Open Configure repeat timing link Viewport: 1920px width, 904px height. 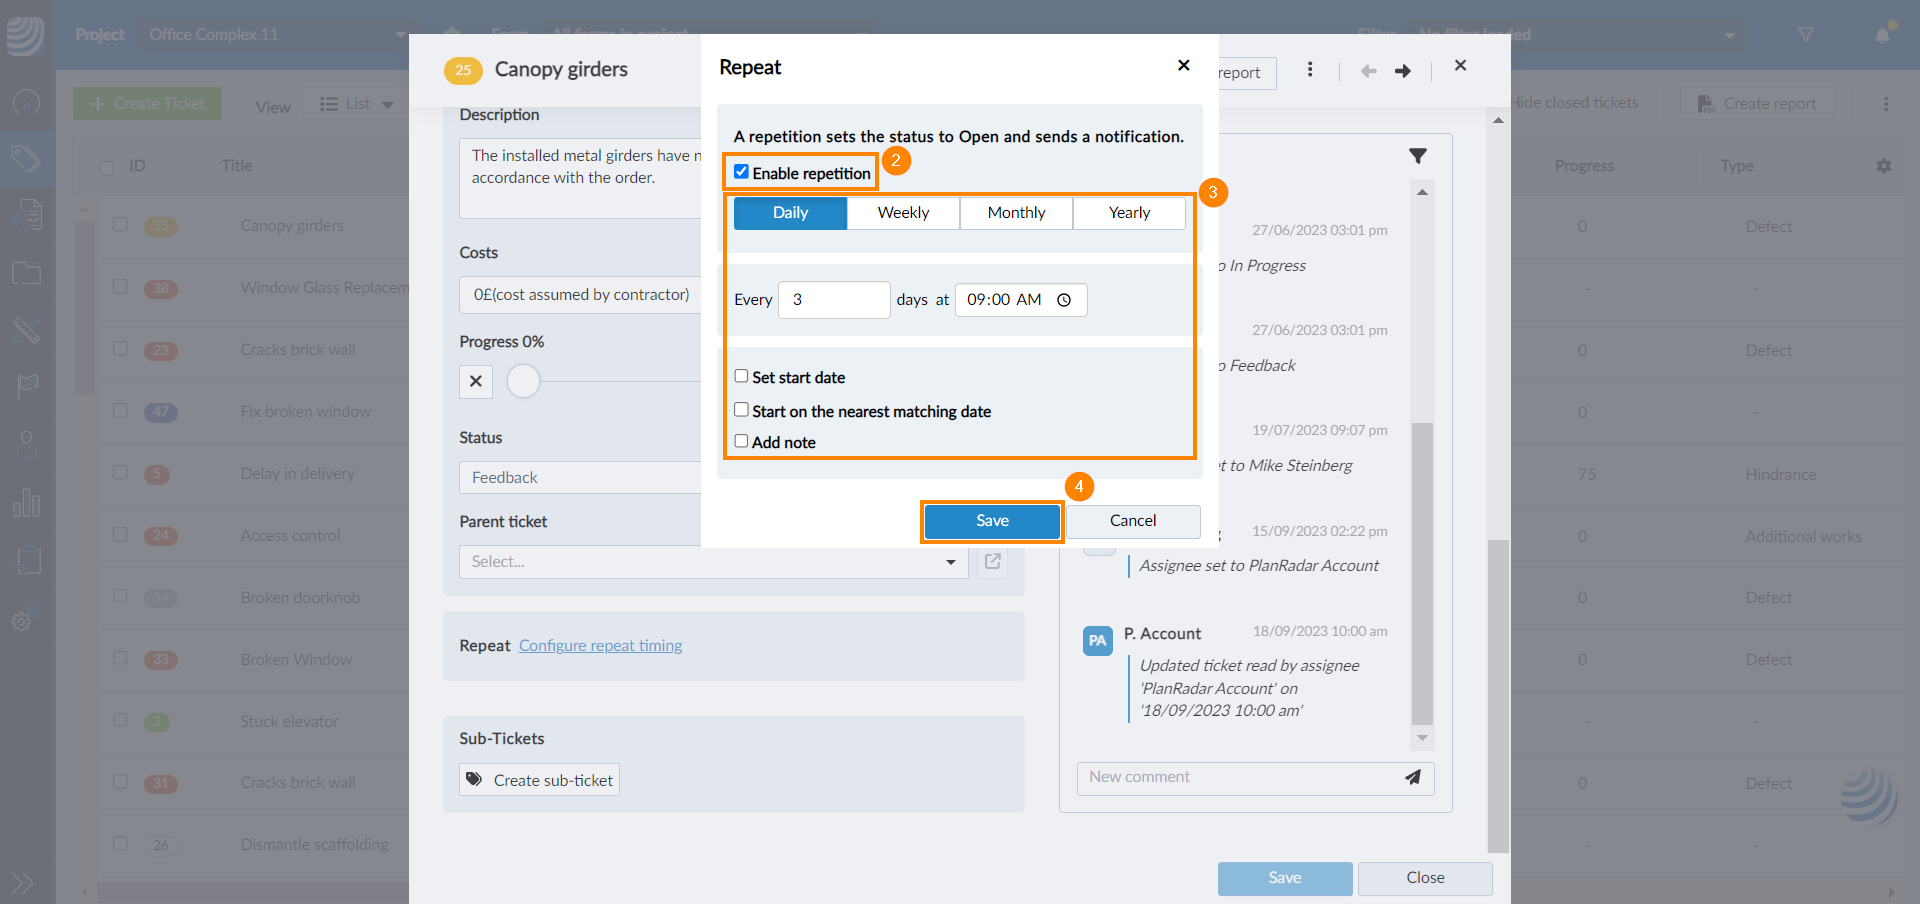tap(600, 646)
